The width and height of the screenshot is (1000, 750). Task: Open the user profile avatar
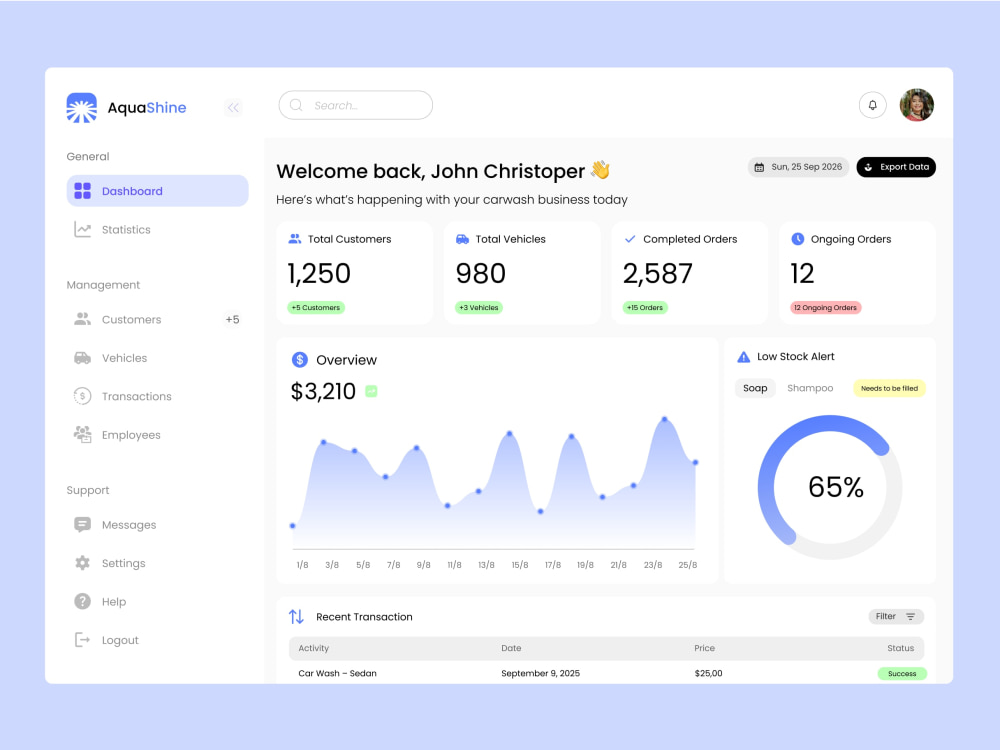tap(916, 105)
